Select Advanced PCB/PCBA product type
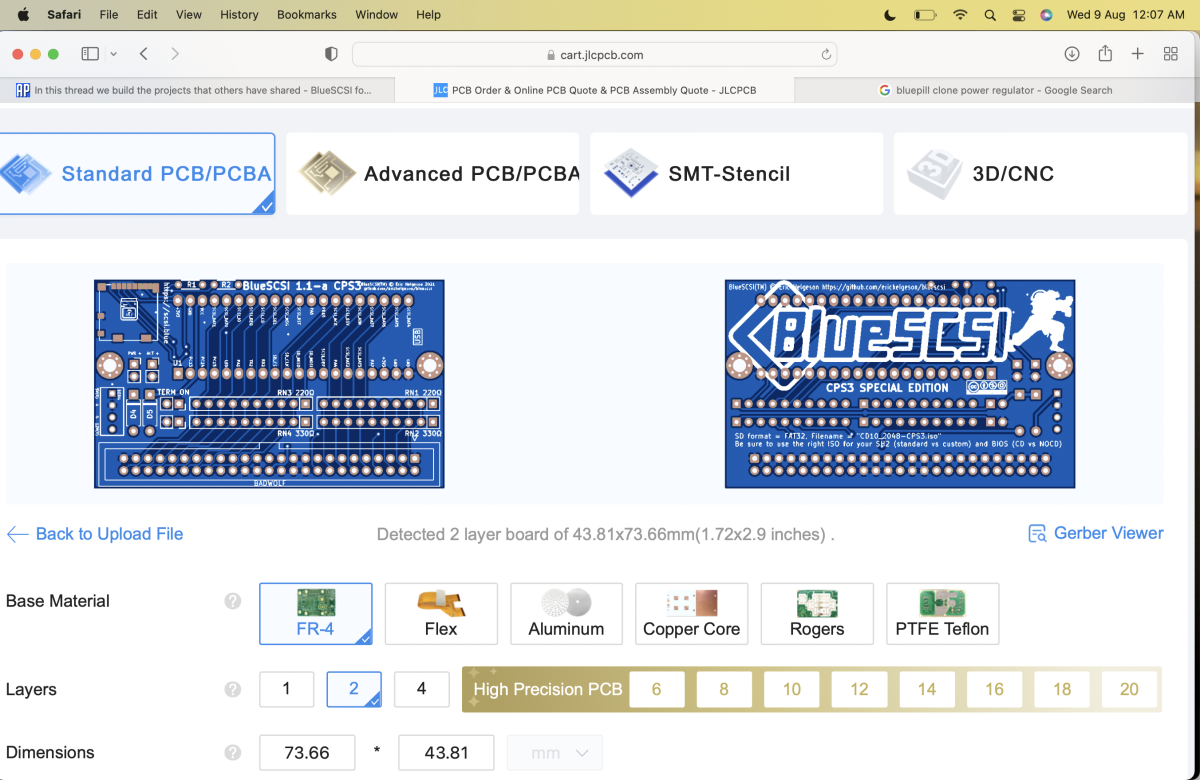 tap(432, 174)
